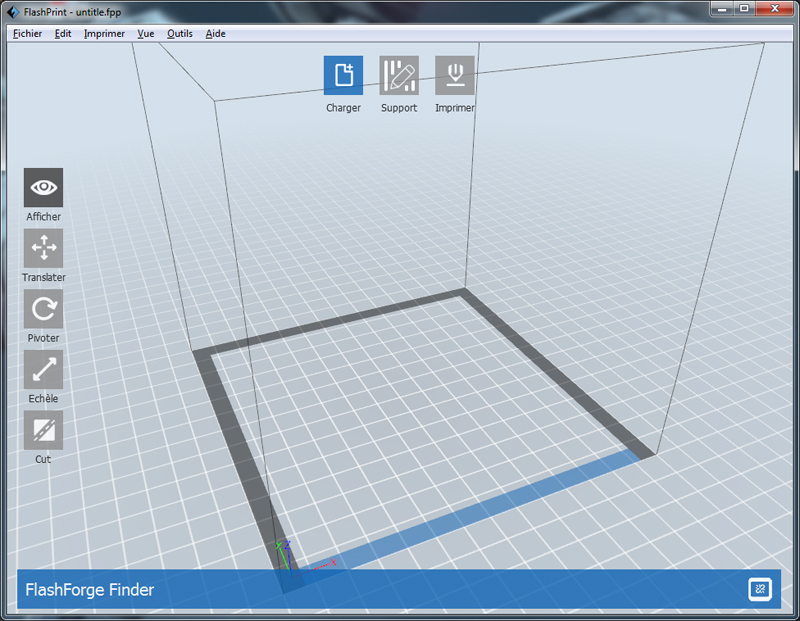This screenshot has height=621, width=800.
Task: Open the Support editing tool
Action: click(x=399, y=76)
